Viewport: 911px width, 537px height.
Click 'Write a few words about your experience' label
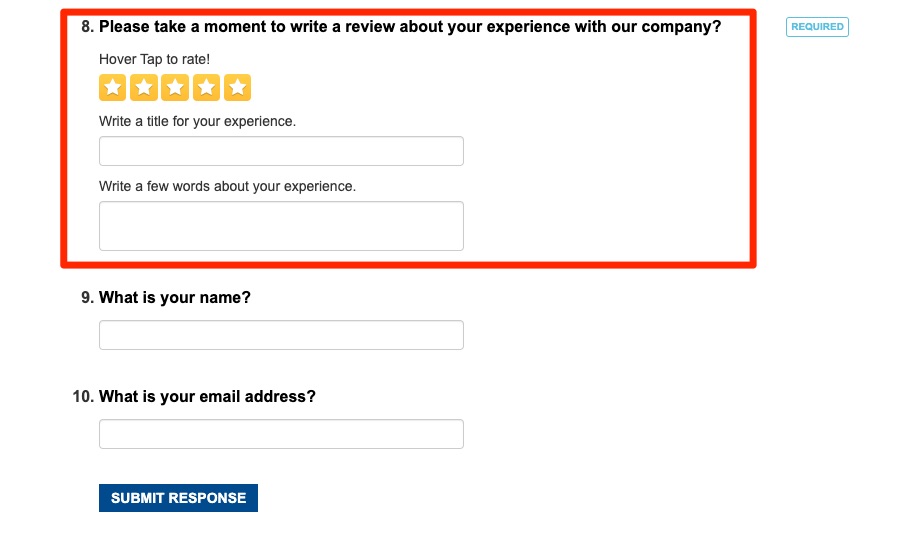click(x=227, y=186)
